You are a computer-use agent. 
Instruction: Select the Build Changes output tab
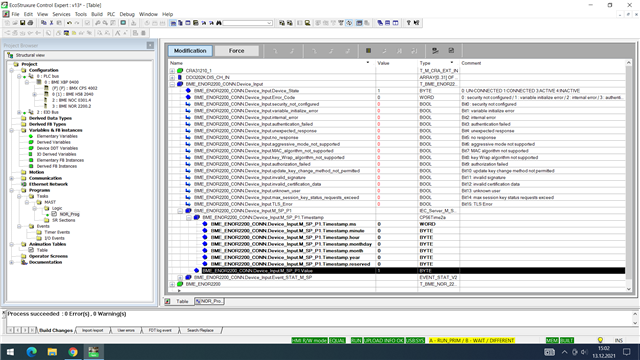tap(56, 330)
